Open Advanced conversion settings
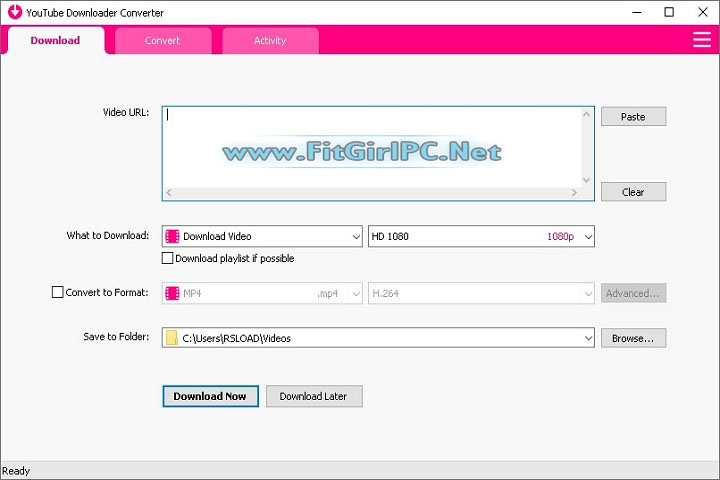 633,293
